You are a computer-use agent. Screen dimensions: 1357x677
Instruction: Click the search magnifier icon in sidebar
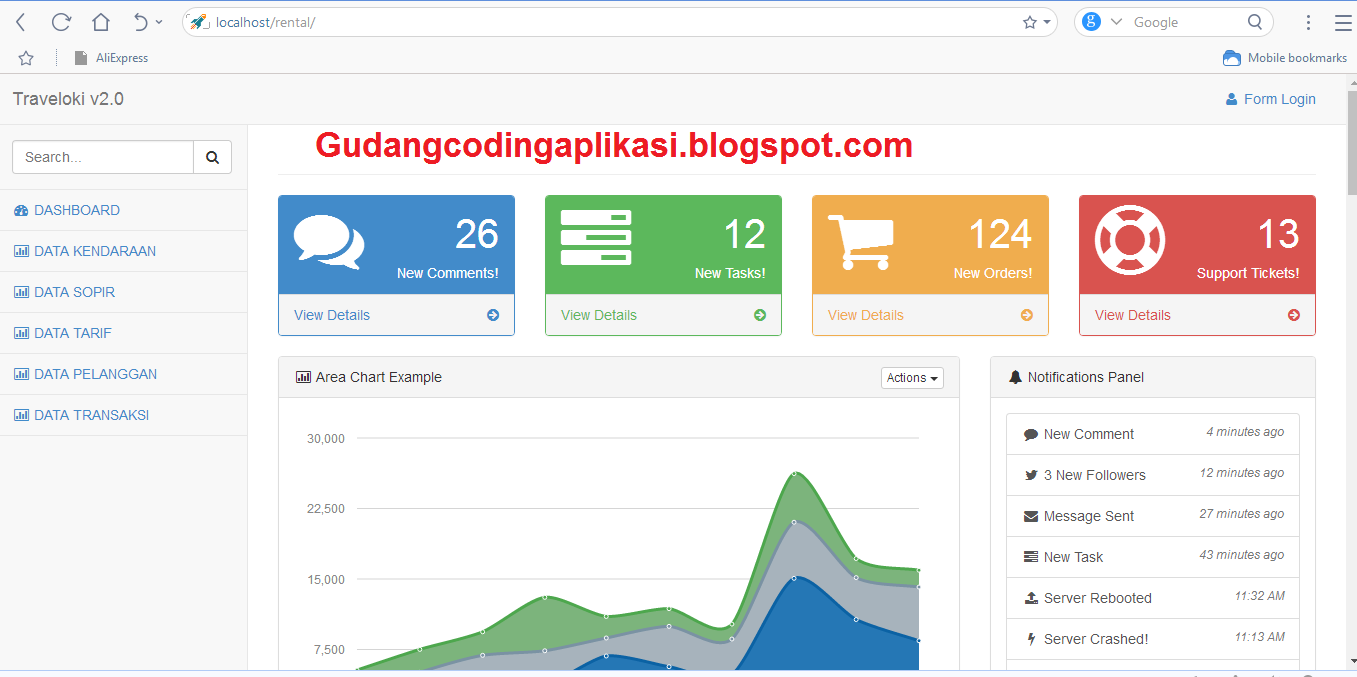[212, 157]
